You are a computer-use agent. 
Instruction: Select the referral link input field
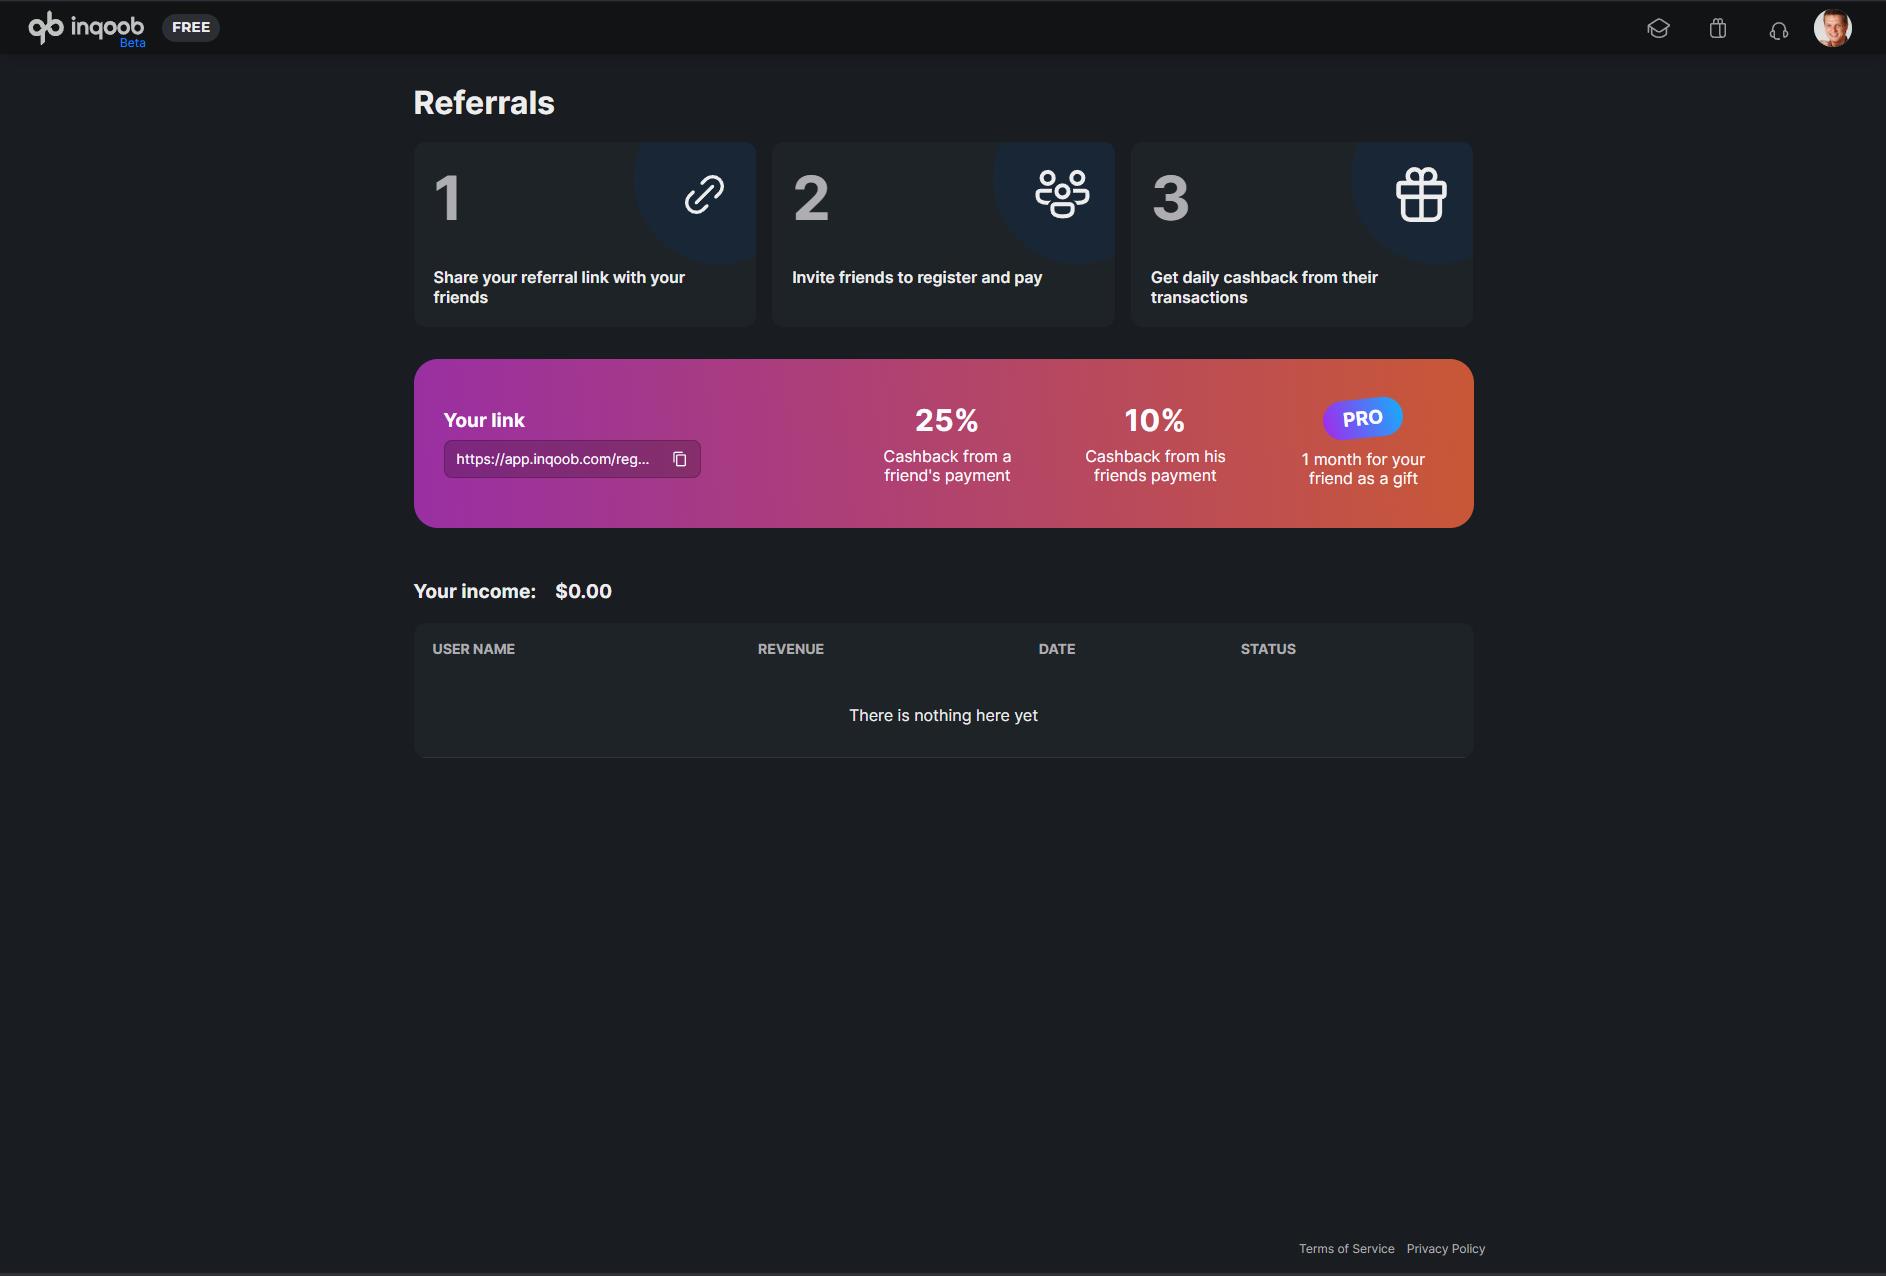coord(553,459)
